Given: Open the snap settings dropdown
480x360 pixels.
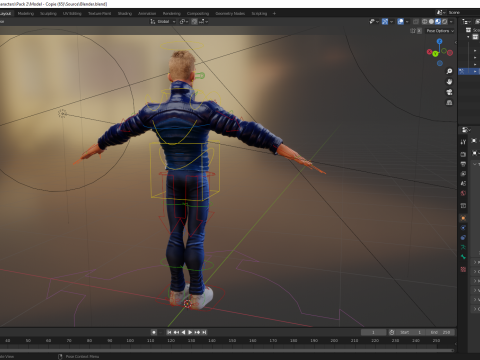Looking at the screenshot, I should (203, 21).
